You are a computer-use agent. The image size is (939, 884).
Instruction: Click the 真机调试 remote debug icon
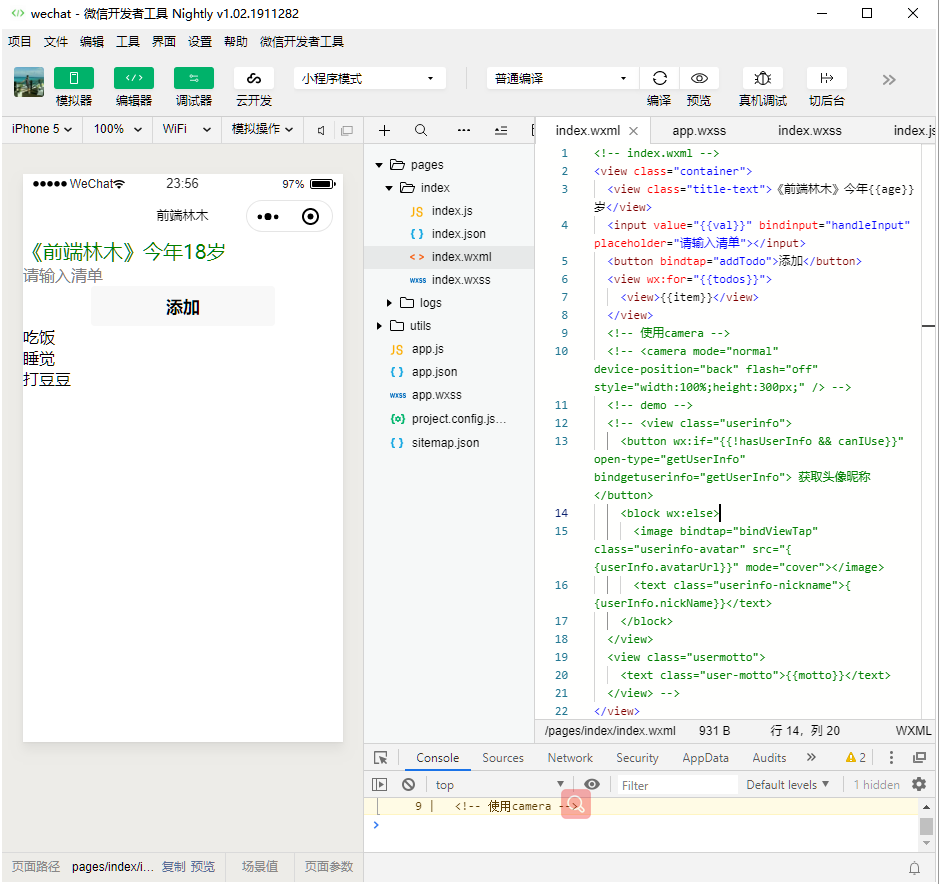coord(762,79)
